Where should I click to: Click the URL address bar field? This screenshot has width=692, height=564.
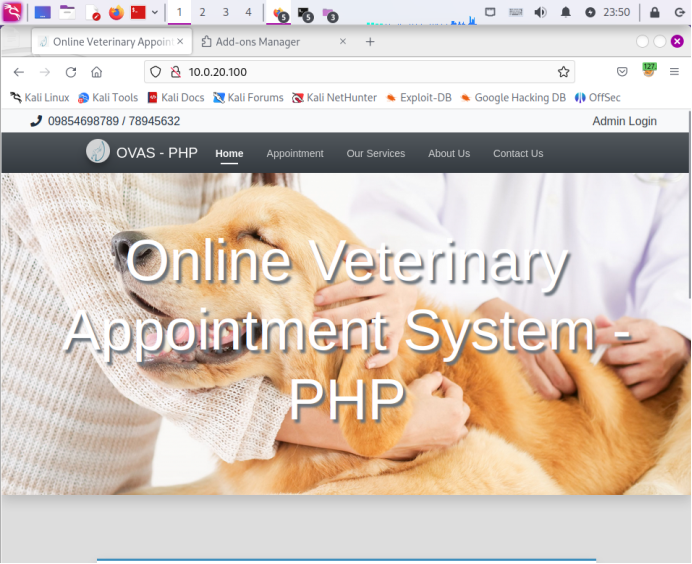pos(360,72)
